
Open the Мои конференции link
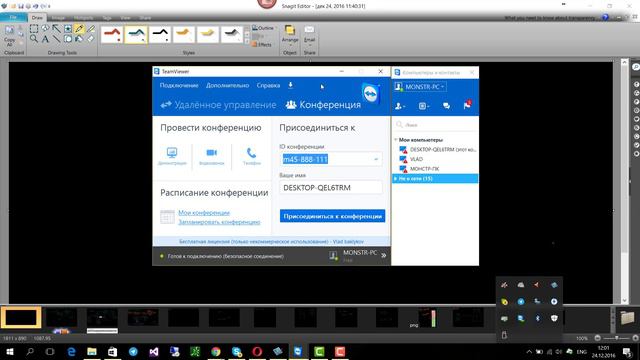(204, 213)
